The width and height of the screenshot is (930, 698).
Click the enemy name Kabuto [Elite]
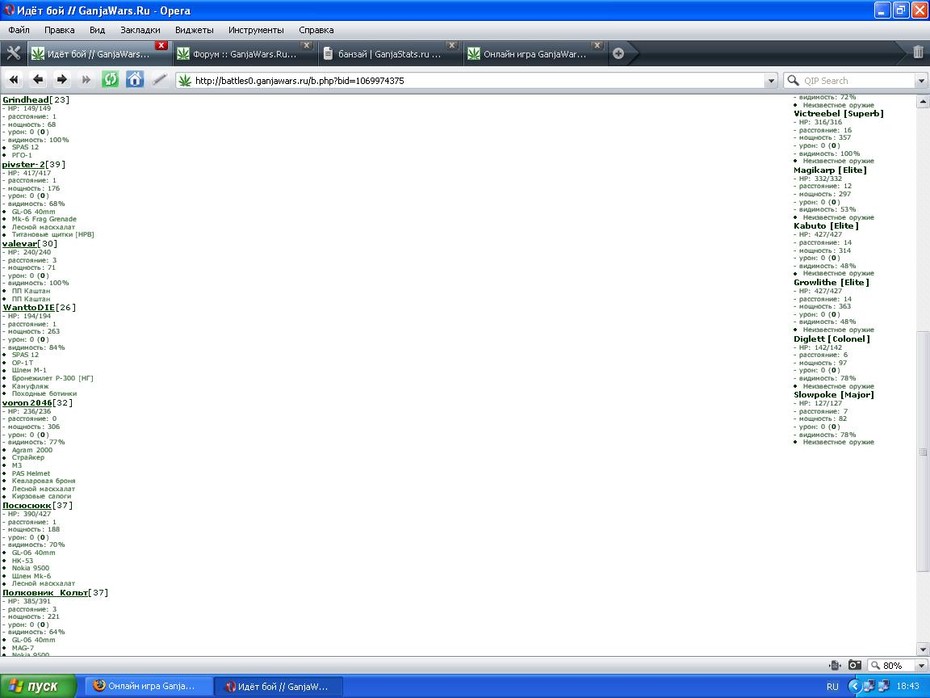click(x=826, y=225)
